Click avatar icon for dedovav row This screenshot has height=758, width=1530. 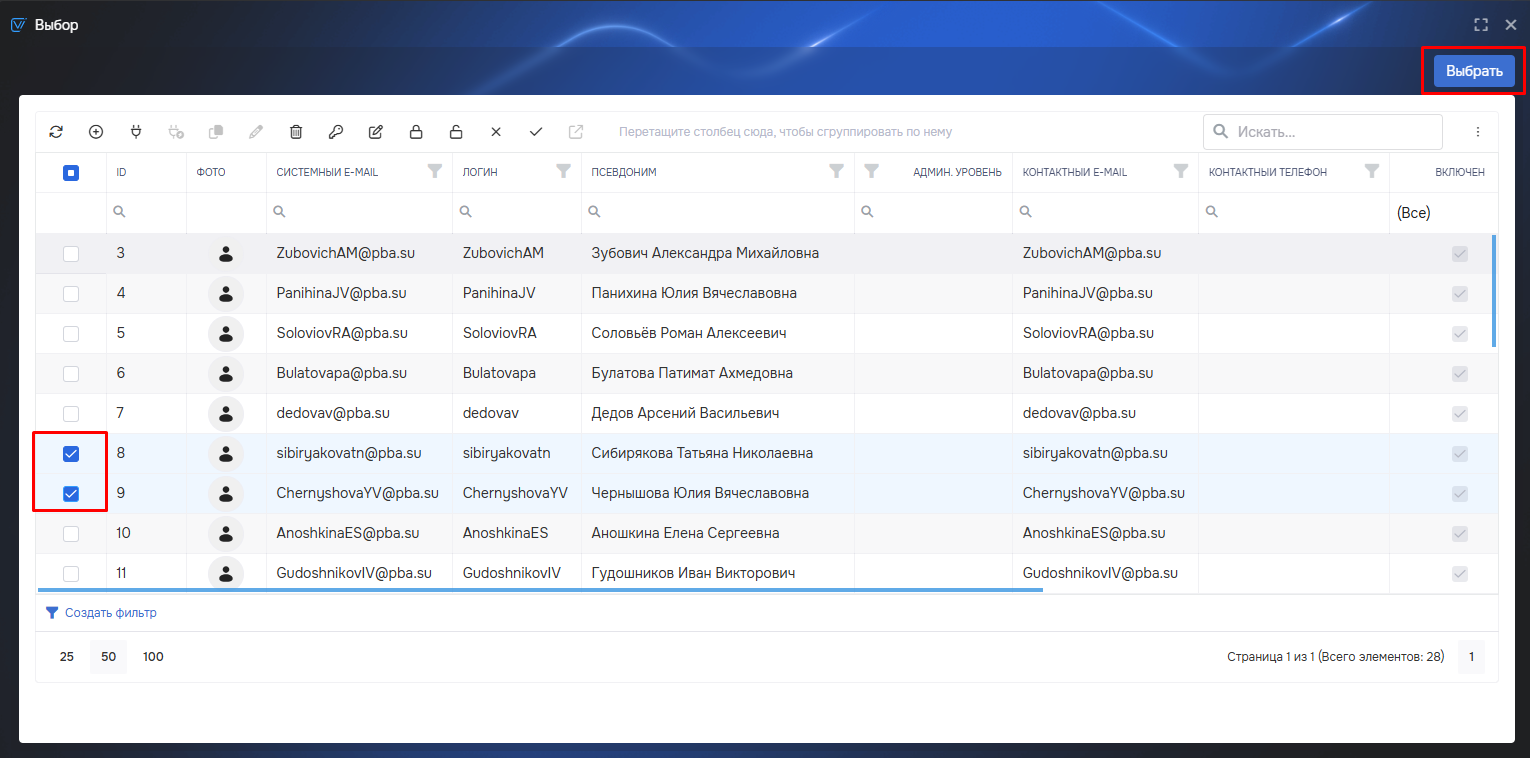coord(226,413)
